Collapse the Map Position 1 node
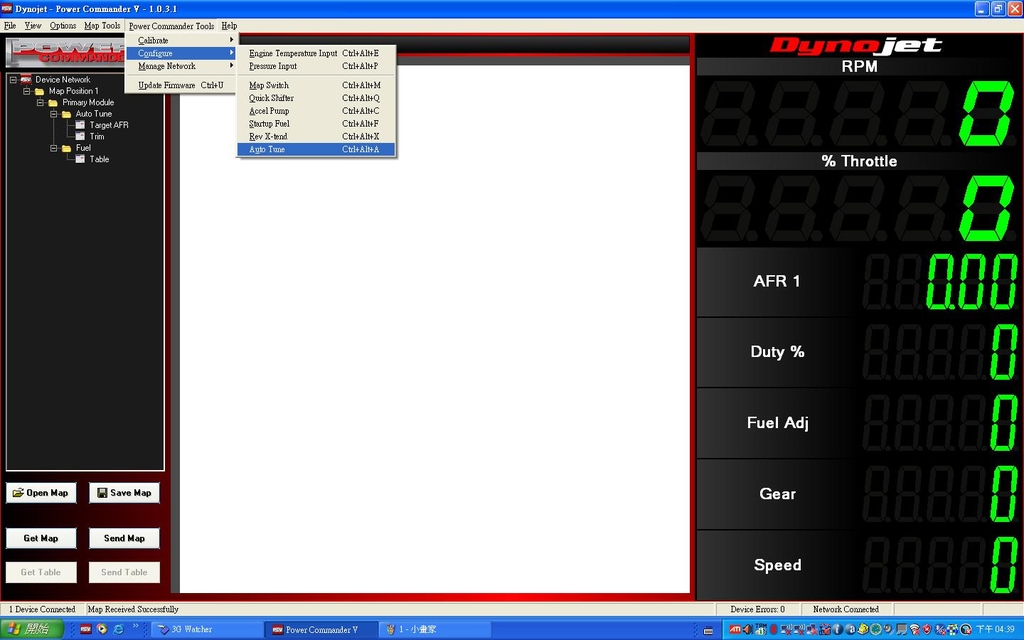Image resolution: width=1024 pixels, height=640 pixels. pos(27,91)
